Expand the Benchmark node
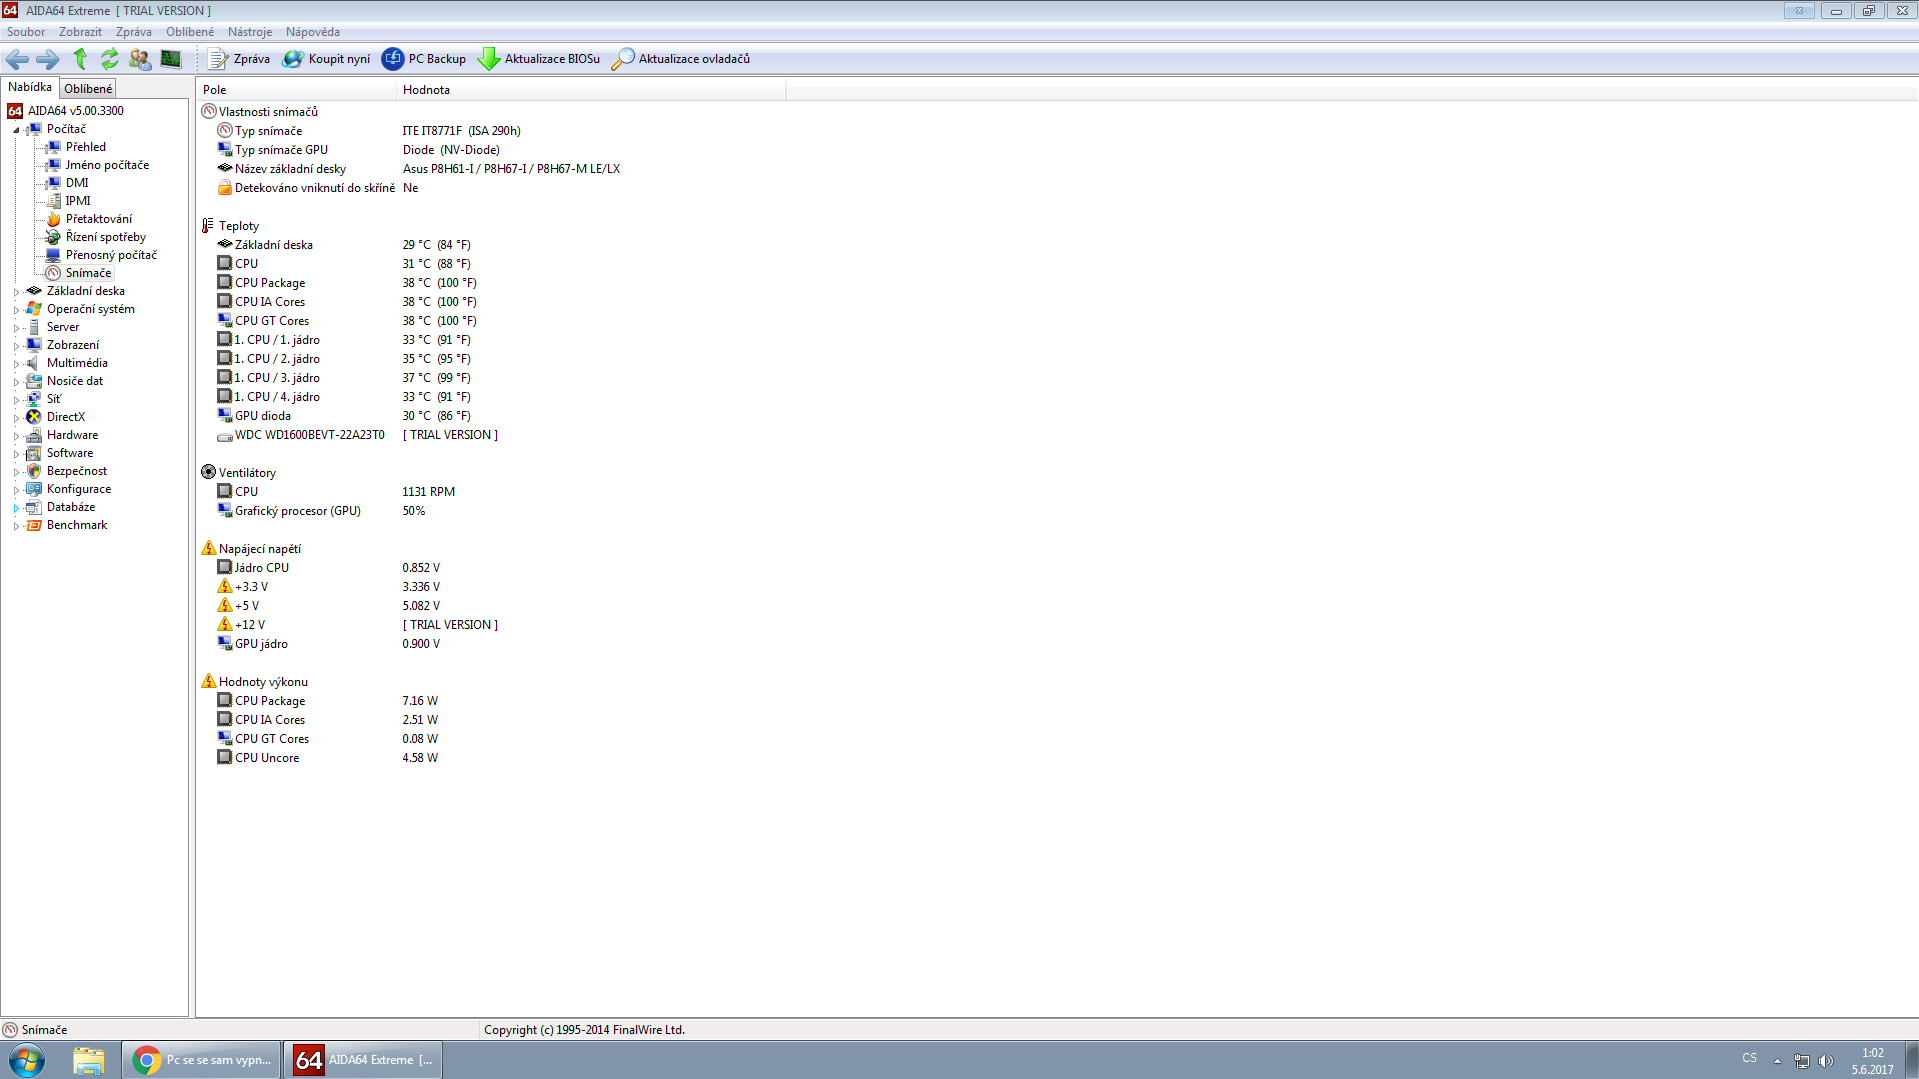 pos(16,526)
